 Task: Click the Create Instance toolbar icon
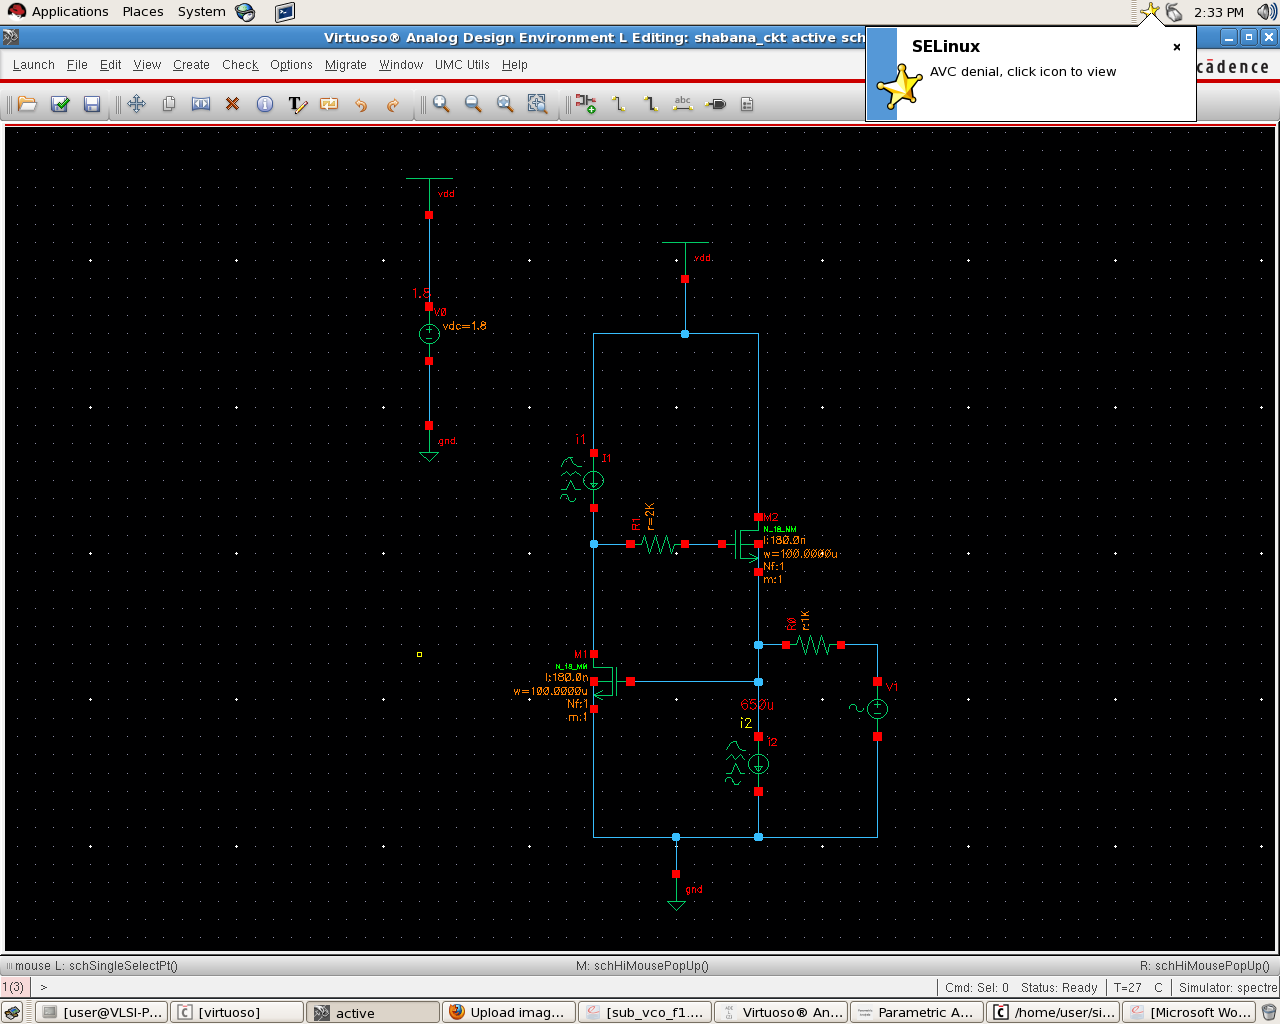tap(586, 104)
